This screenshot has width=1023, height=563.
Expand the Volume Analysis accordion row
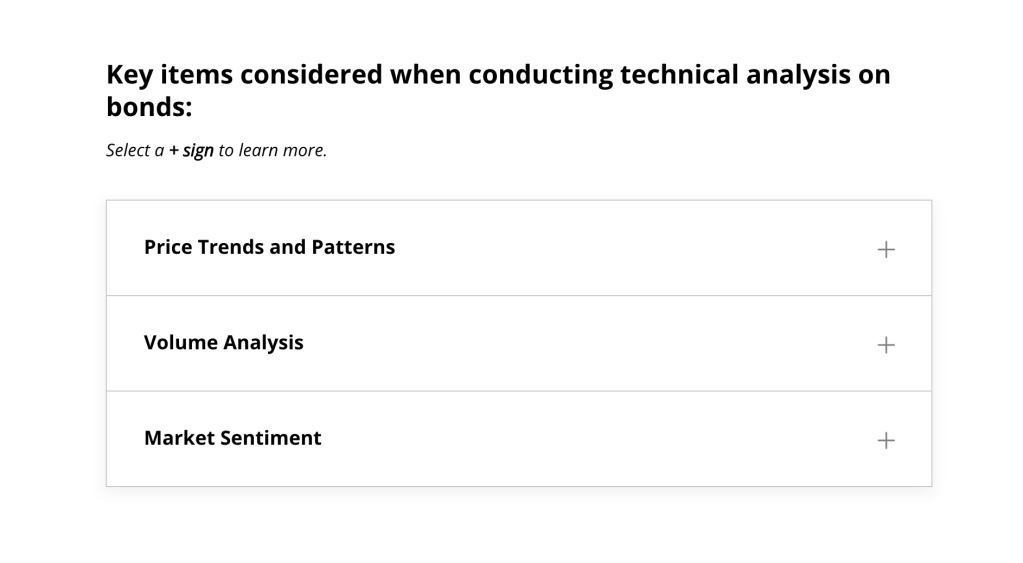coord(519,344)
